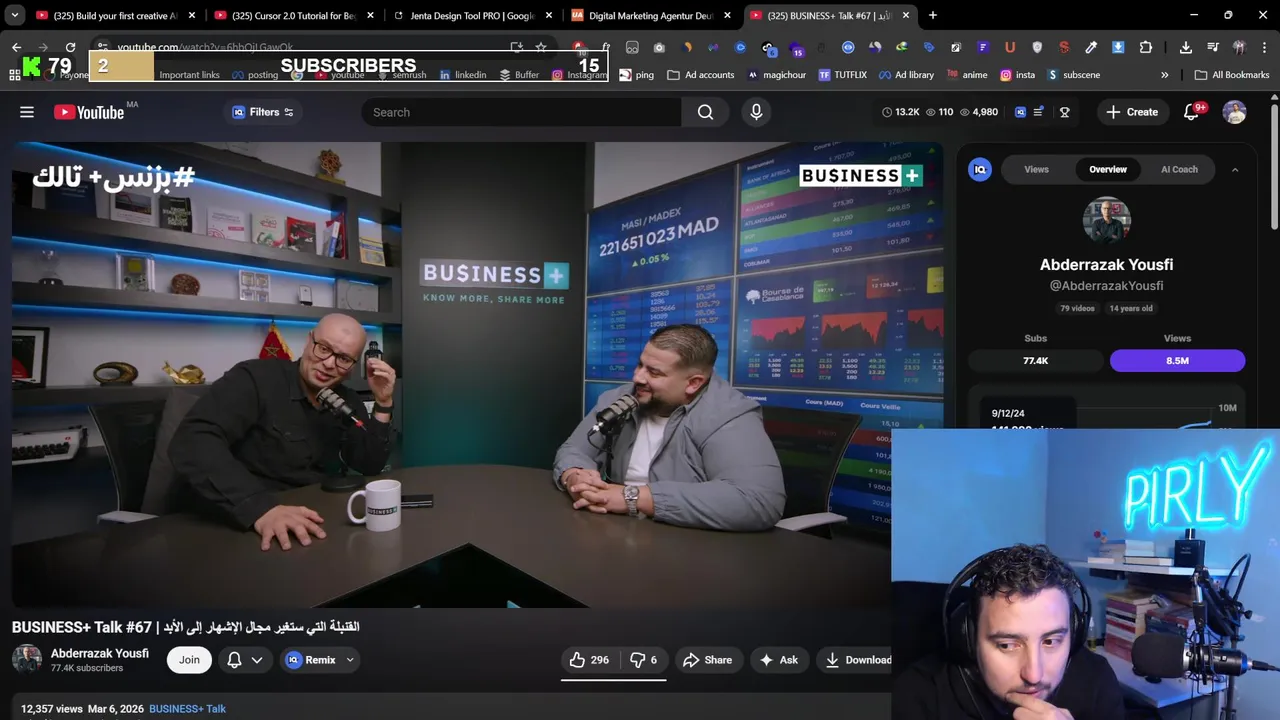Open the Ad accounts bookmark folder
Screen dimensions: 1280x720
(701, 75)
